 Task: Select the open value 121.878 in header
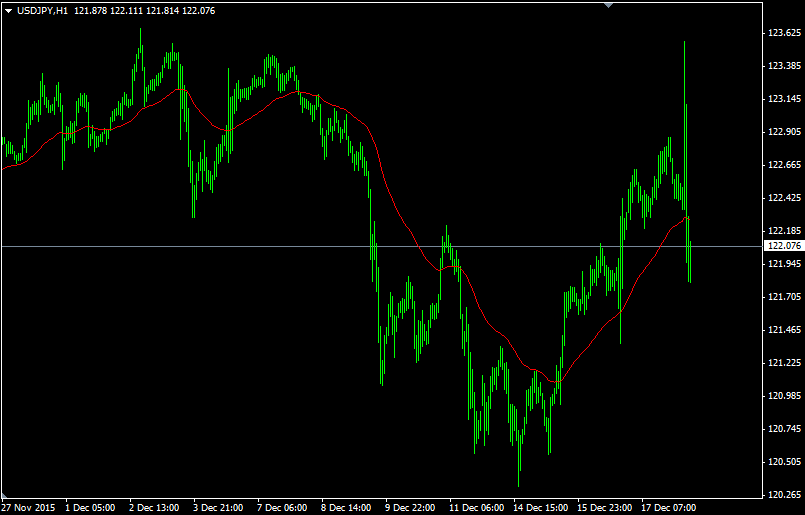pyautogui.click(x=90, y=11)
